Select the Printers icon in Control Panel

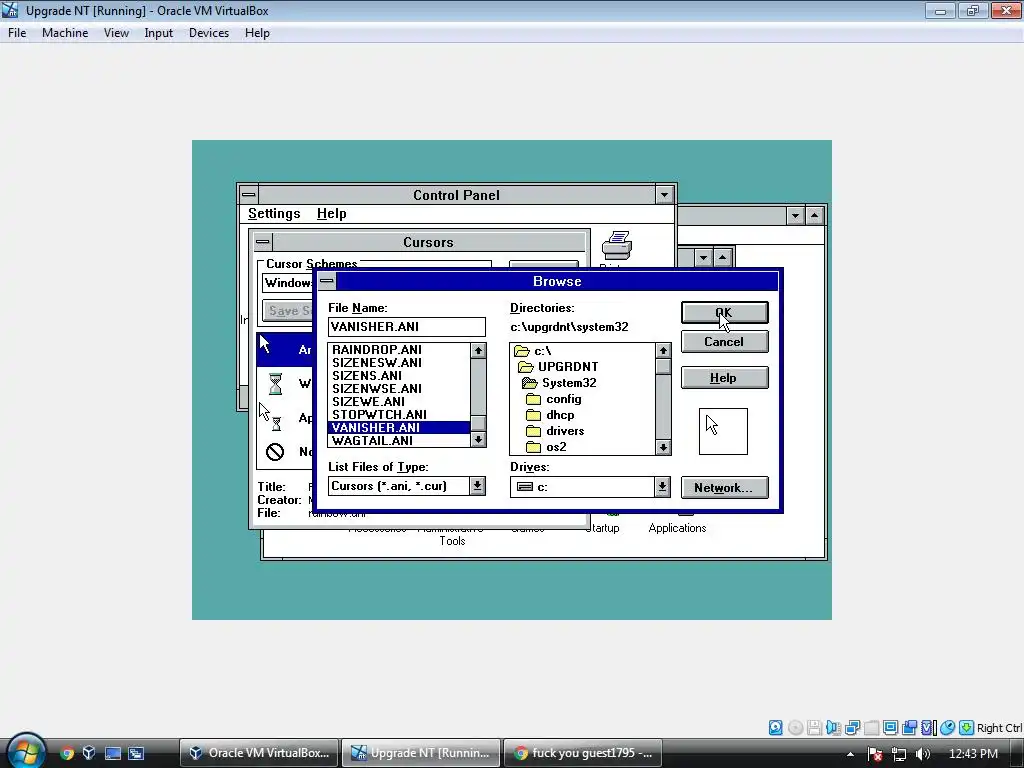(616, 246)
